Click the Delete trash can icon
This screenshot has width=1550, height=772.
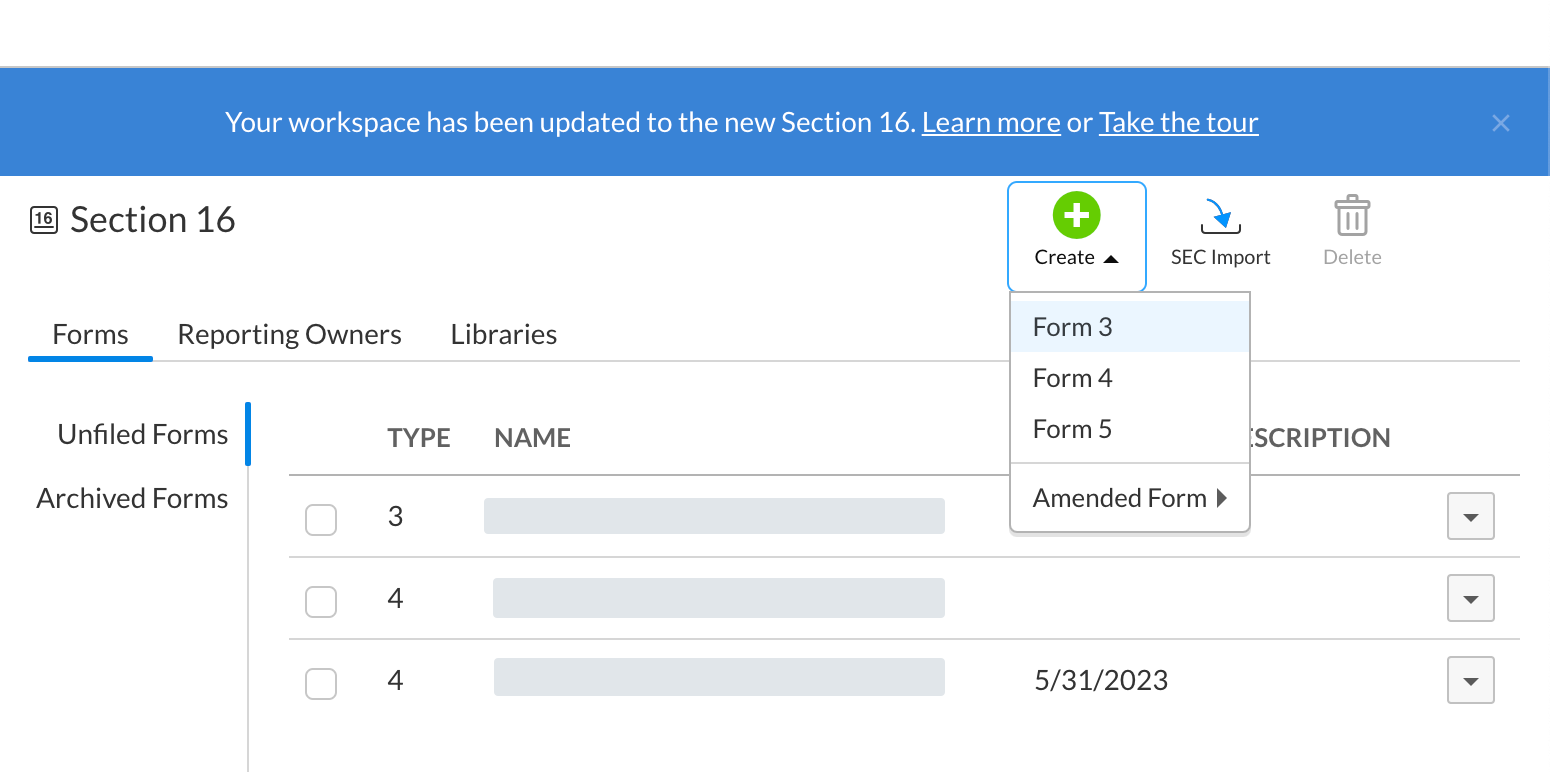coord(1352,215)
